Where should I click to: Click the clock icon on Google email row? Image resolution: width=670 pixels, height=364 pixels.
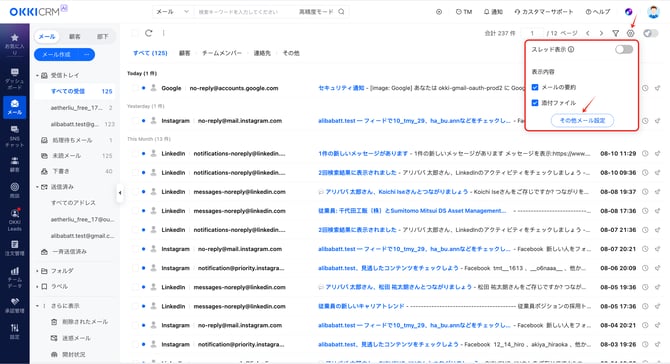click(645, 88)
